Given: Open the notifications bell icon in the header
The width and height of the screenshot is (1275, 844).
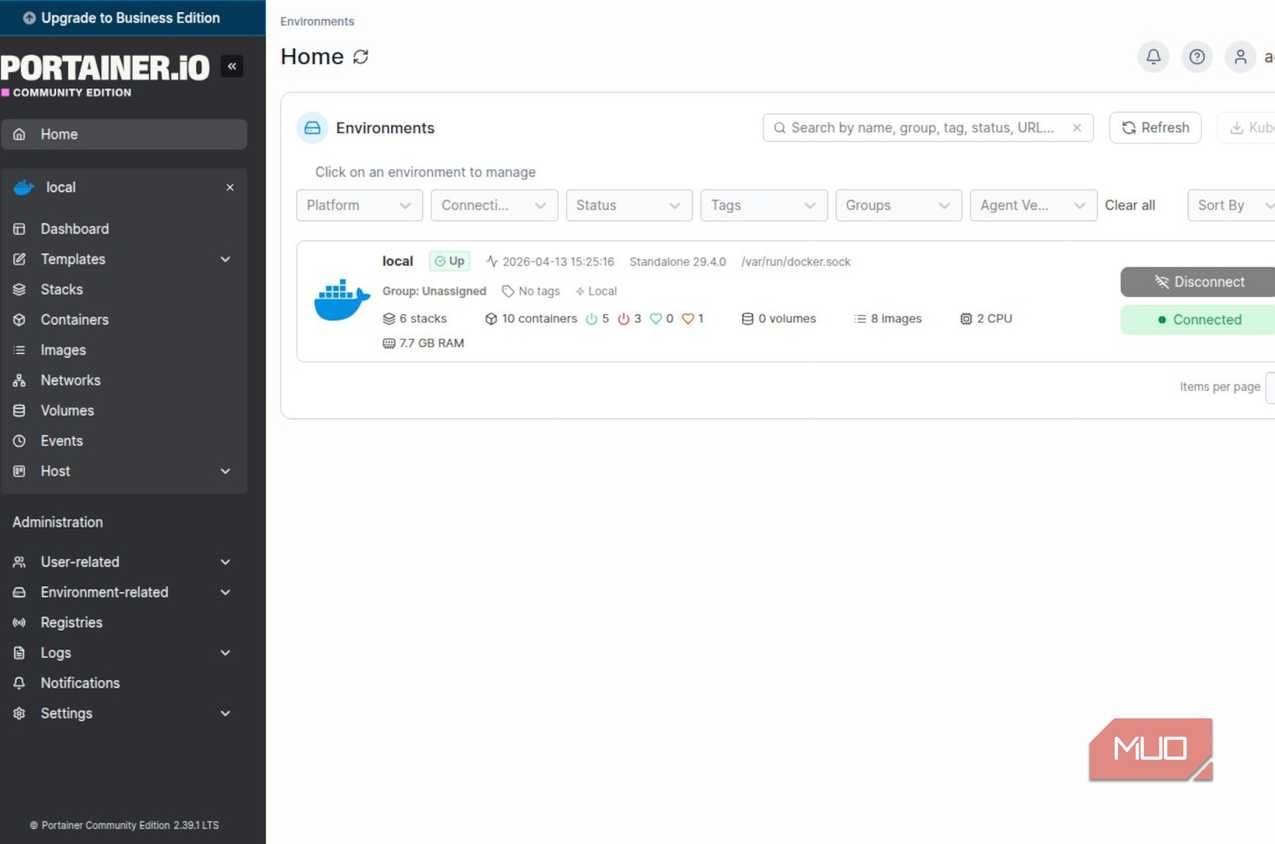Looking at the screenshot, I should click(1153, 57).
